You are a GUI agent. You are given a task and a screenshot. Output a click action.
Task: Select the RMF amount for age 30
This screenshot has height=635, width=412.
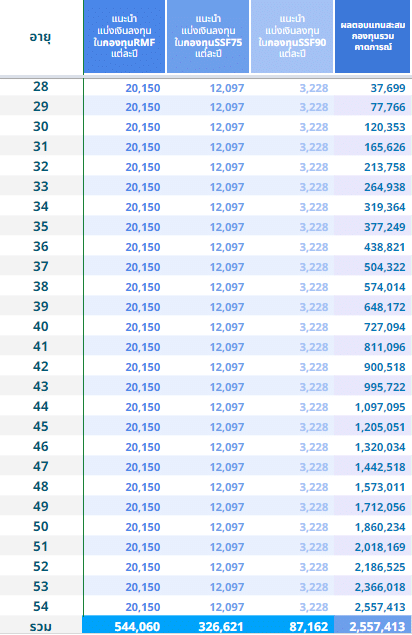click(x=143, y=127)
